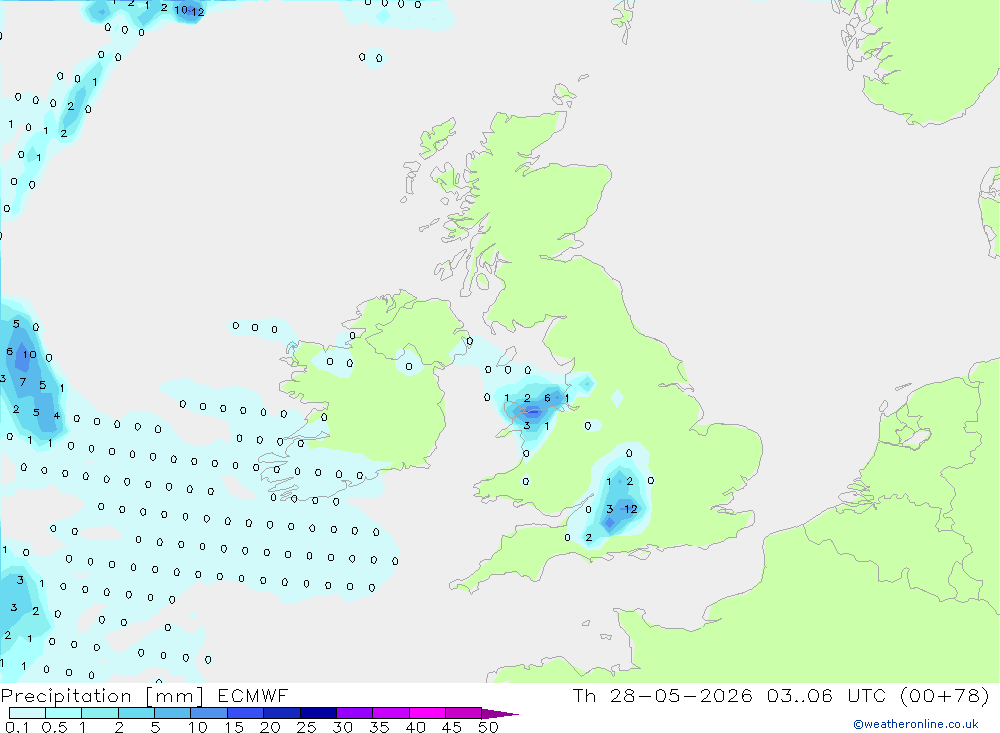The image size is (1000, 733).
Task: Click the 'Th' weekday abbreviation in the footer
Action: [584, 695]
